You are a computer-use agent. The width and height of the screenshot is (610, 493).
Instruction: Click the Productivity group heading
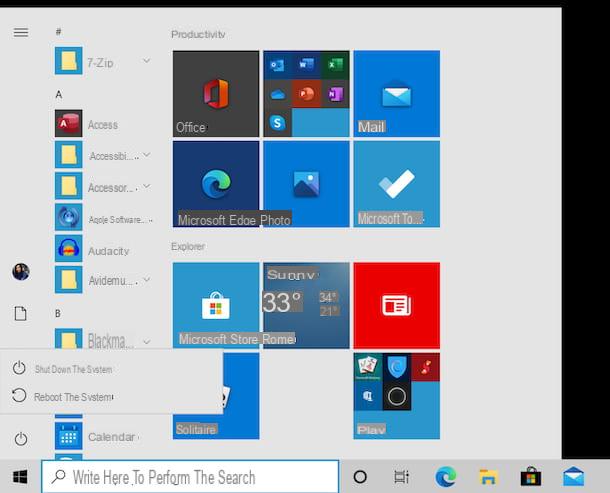198,35
